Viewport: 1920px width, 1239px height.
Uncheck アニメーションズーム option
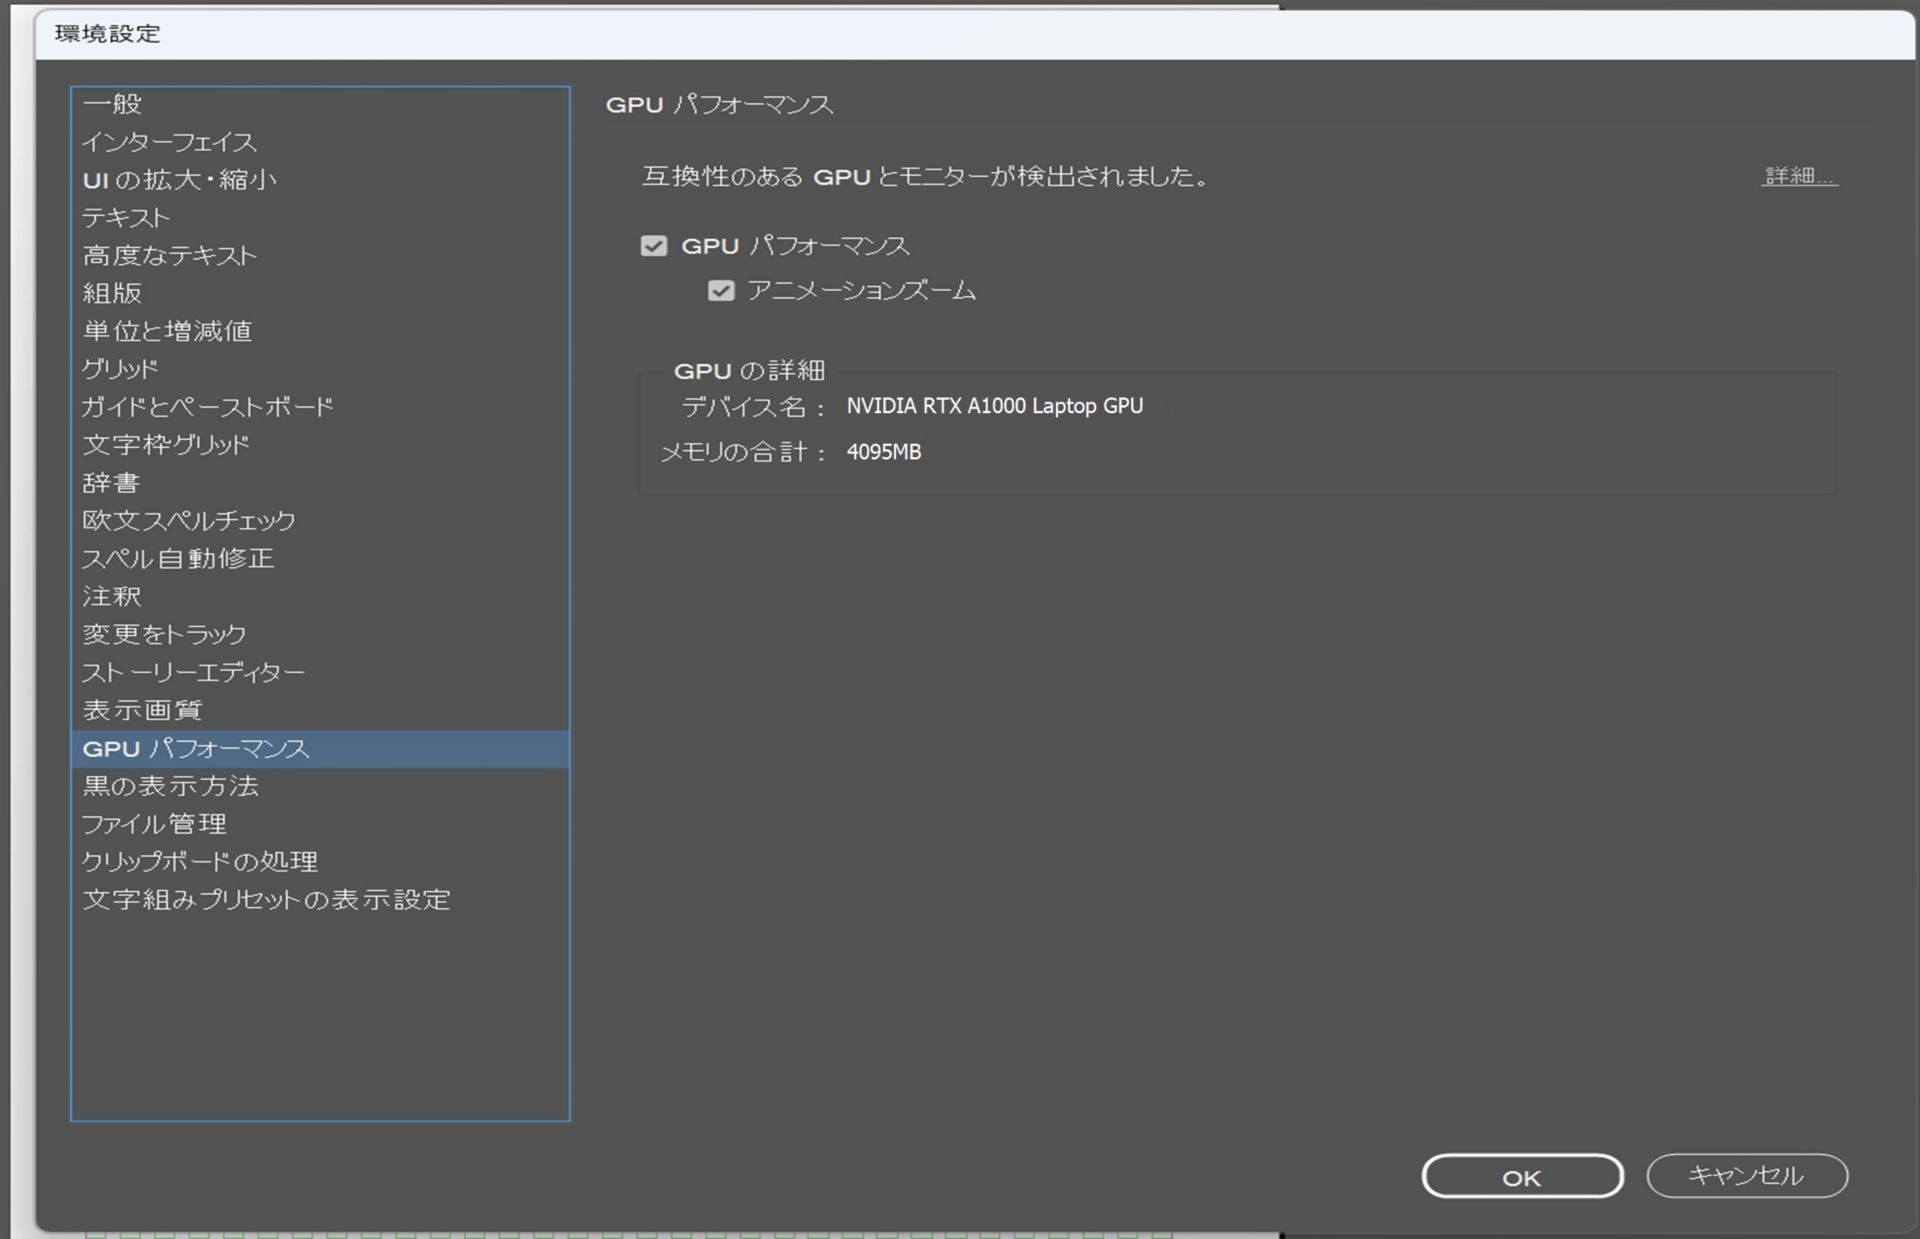(x=722, y=290)
